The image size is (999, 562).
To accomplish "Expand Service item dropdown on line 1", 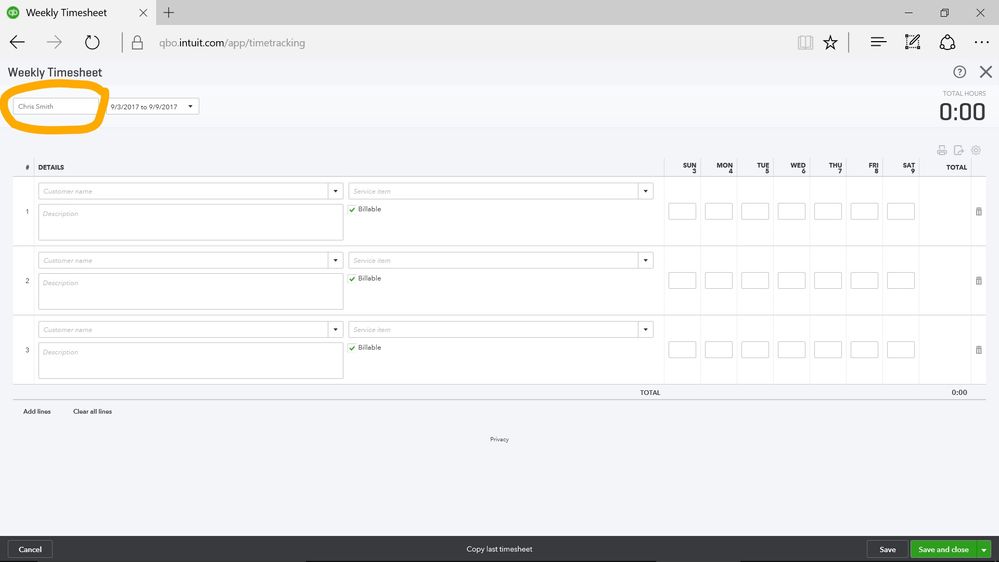I will (x=645, y=191).
